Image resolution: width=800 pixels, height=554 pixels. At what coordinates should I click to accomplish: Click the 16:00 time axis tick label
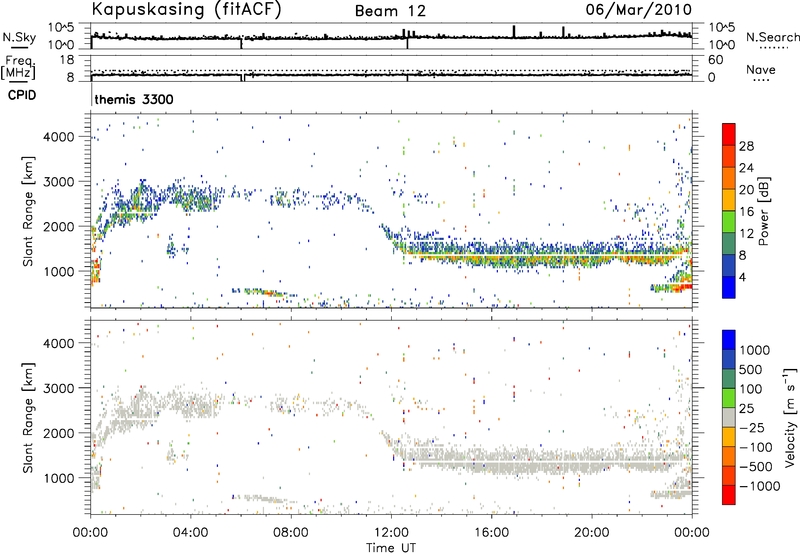[x=491, y=533]
